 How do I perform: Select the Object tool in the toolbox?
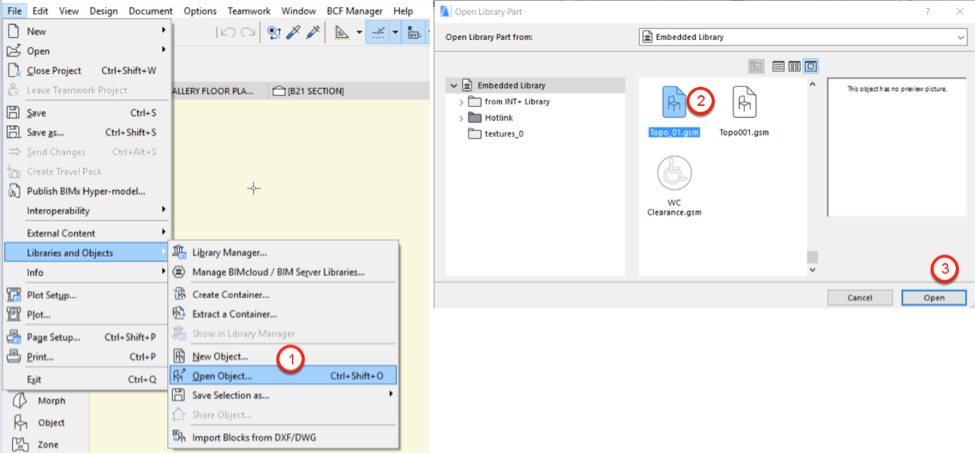40,422
